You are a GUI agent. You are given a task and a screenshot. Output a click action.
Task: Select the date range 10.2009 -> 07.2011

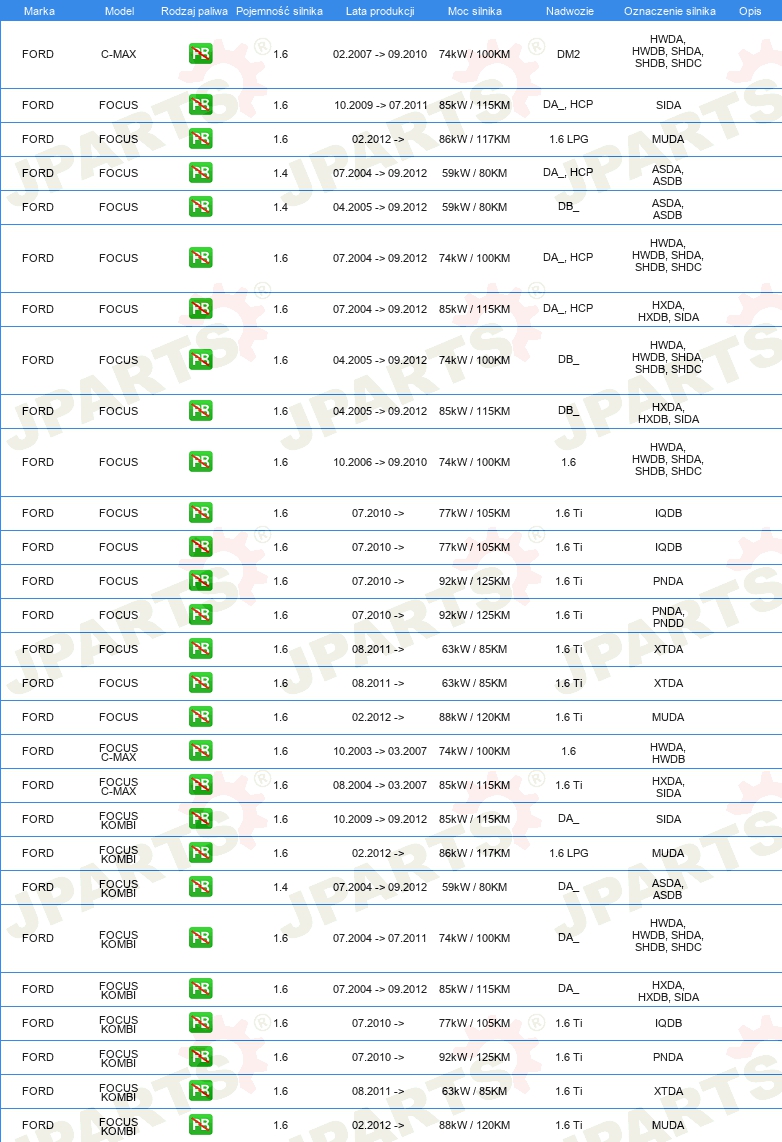click(380, 105)
